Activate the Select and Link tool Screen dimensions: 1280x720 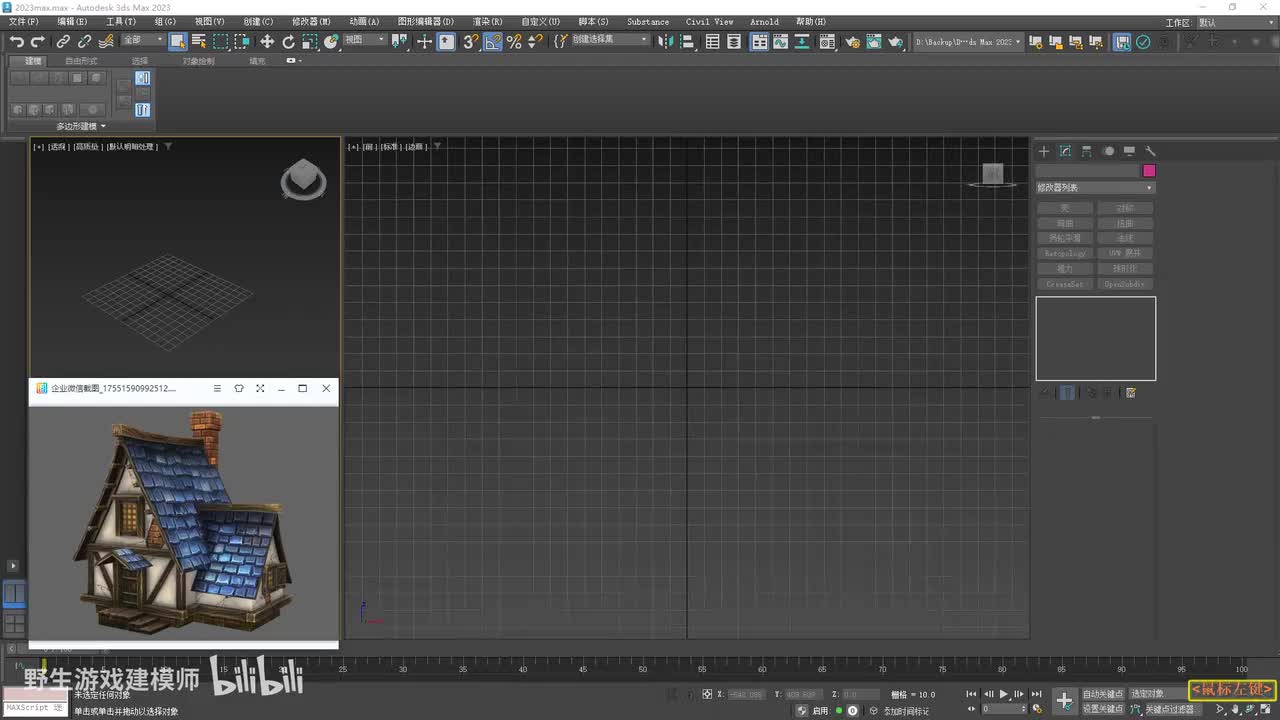tap(63, 42)
